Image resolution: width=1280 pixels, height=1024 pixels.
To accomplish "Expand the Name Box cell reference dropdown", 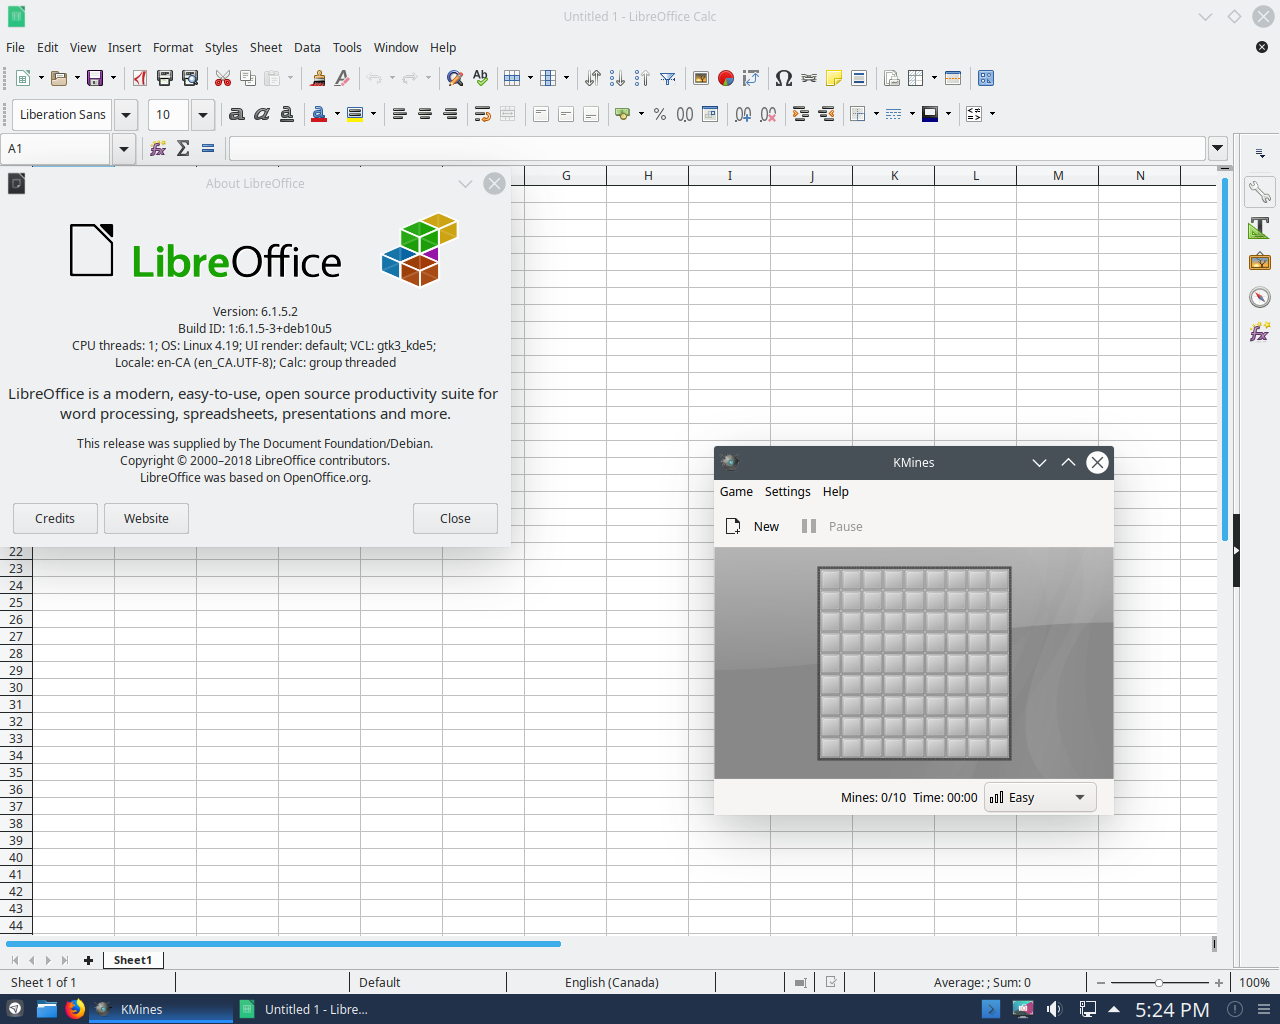I will 124,149.
